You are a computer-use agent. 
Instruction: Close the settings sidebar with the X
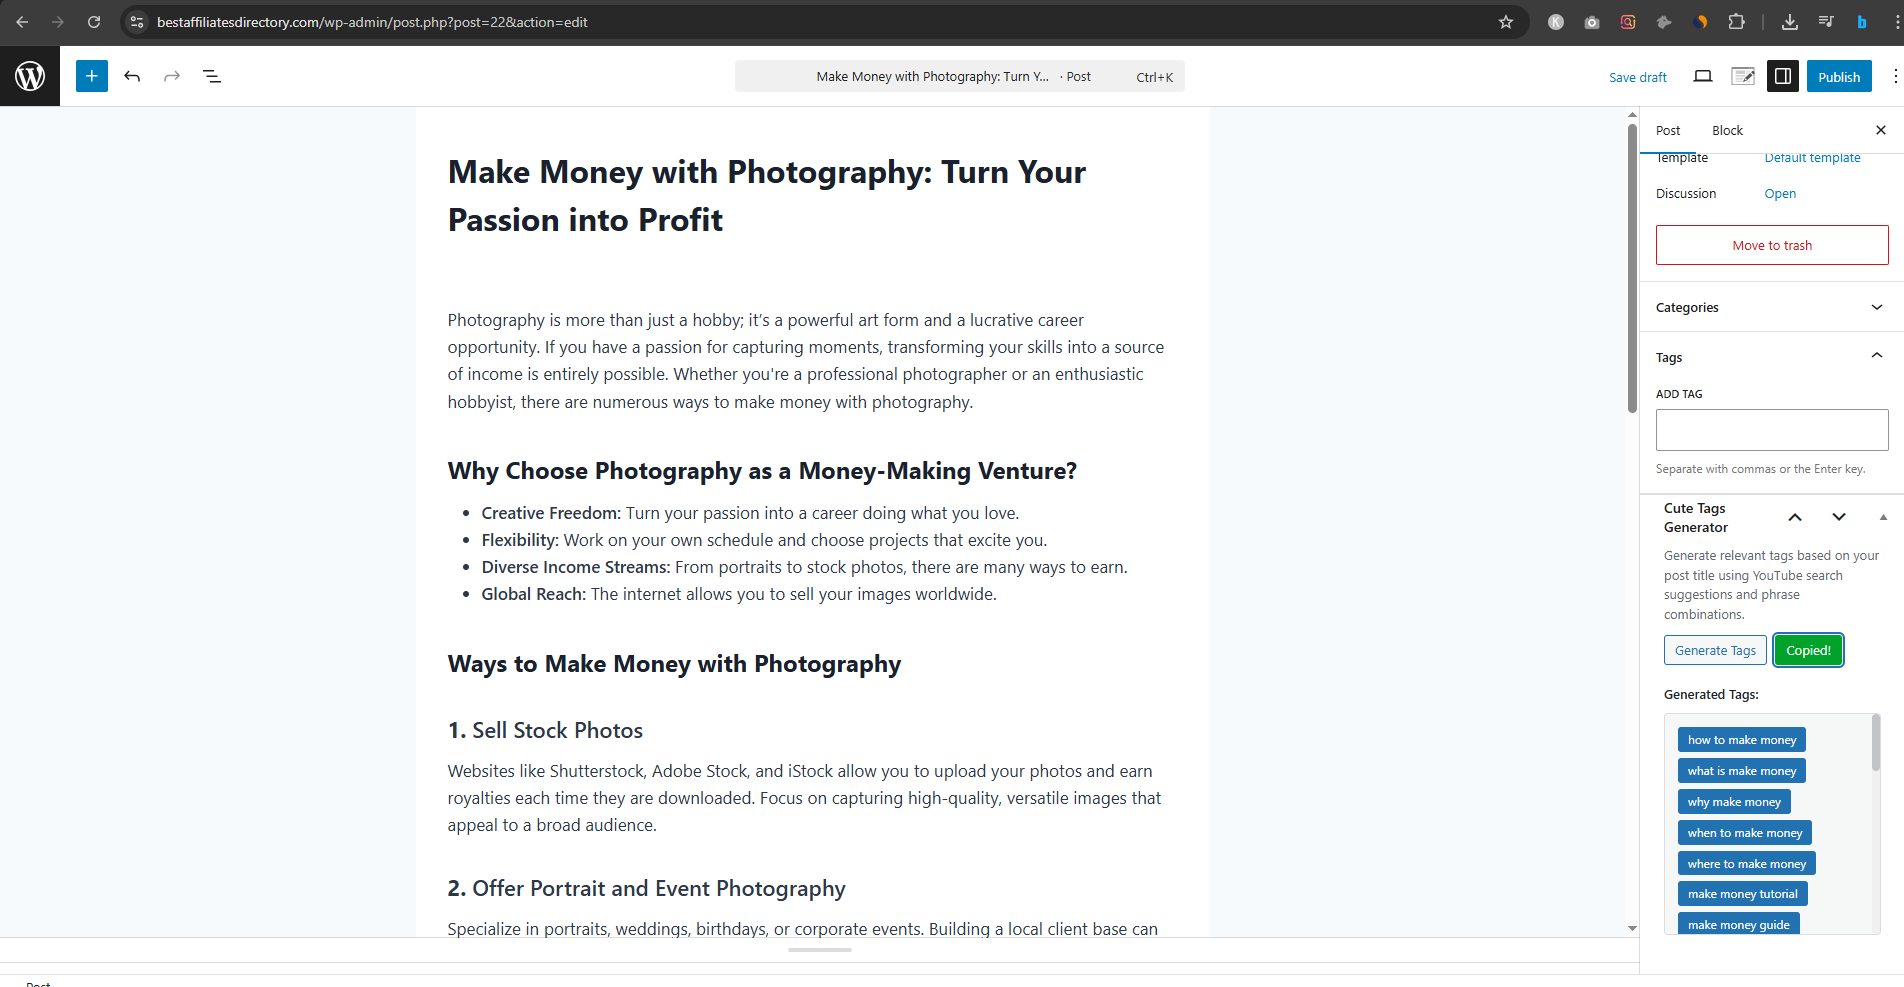(x=1881, y=130)
